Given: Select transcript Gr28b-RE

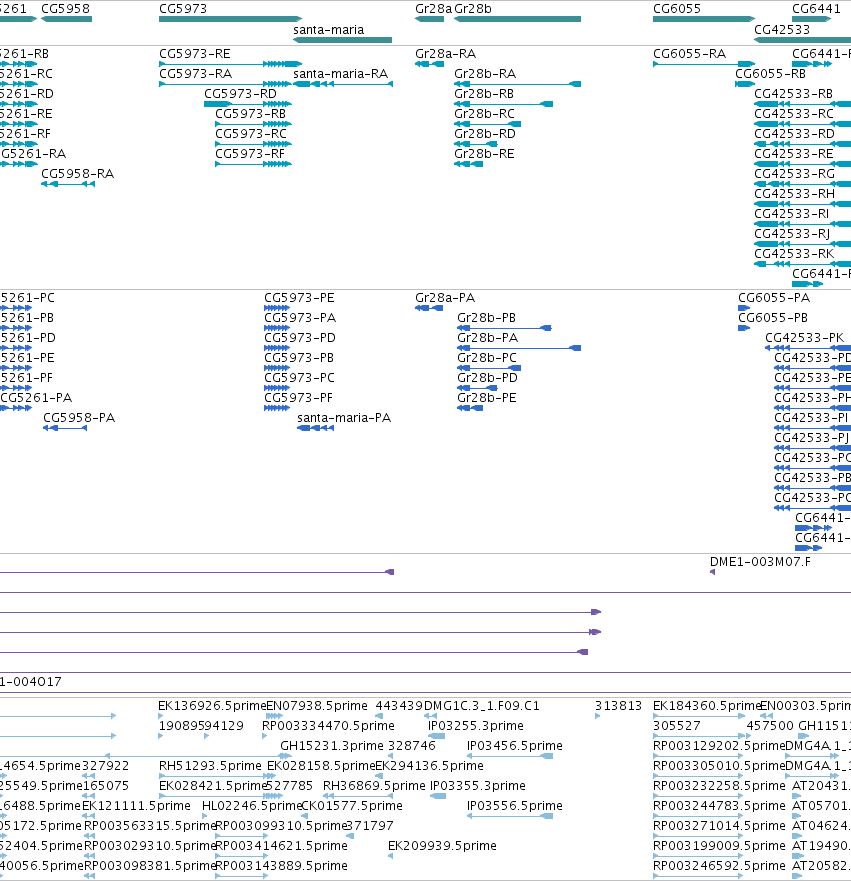Looking at the screenshot, I should point(484,153).
